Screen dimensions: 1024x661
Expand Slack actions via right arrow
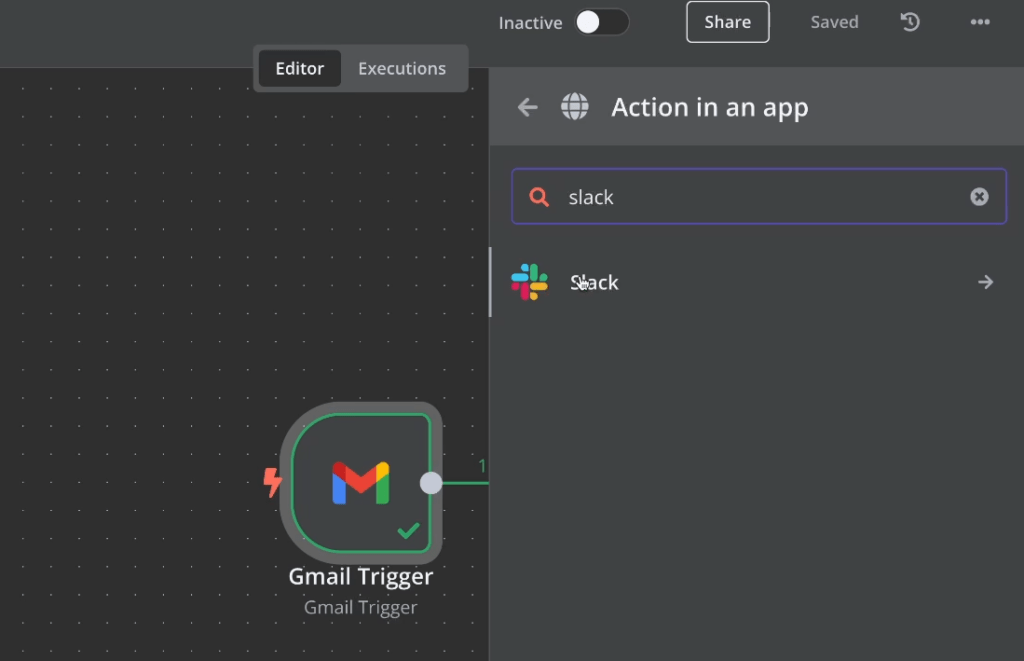[x=985, y=282]
